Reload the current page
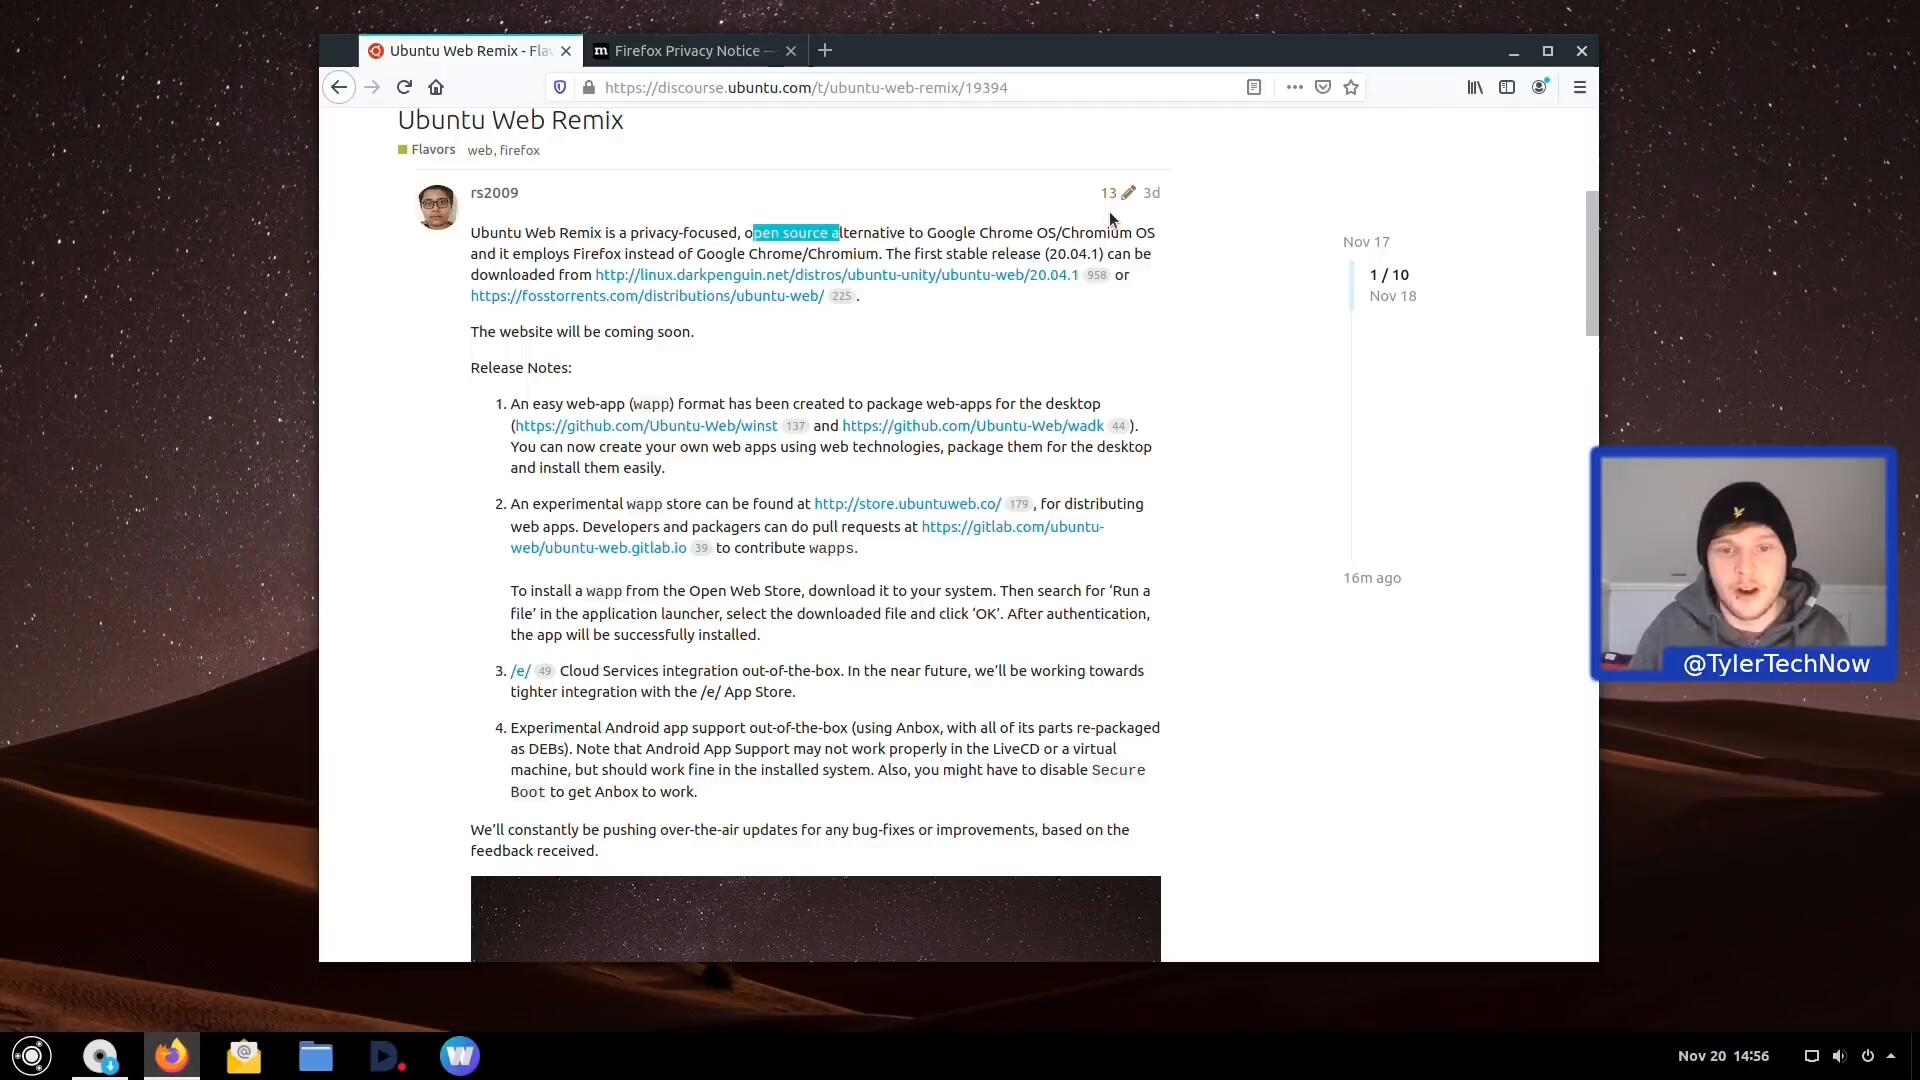The width and height of the screenshot is (1920, 1080). coord(404,87)
